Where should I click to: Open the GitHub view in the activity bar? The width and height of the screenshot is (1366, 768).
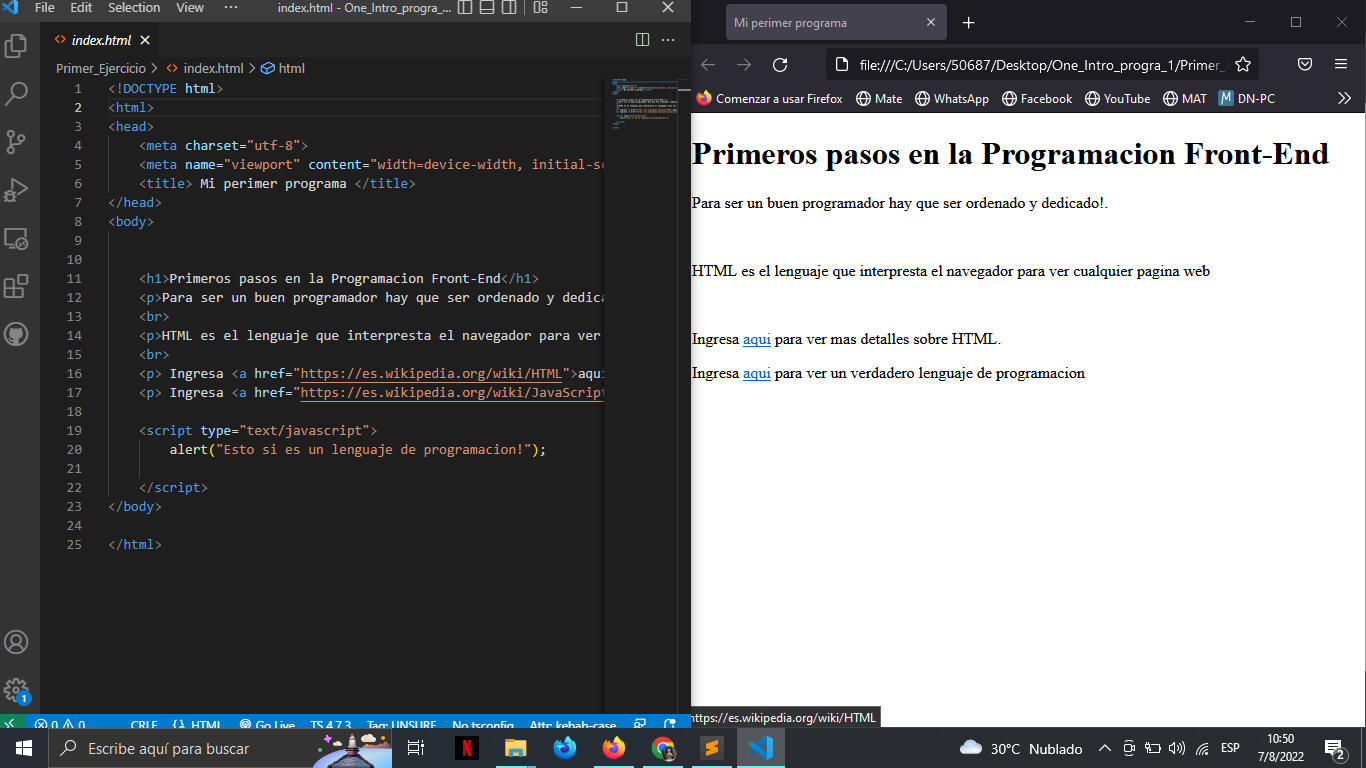coord(16,334)
